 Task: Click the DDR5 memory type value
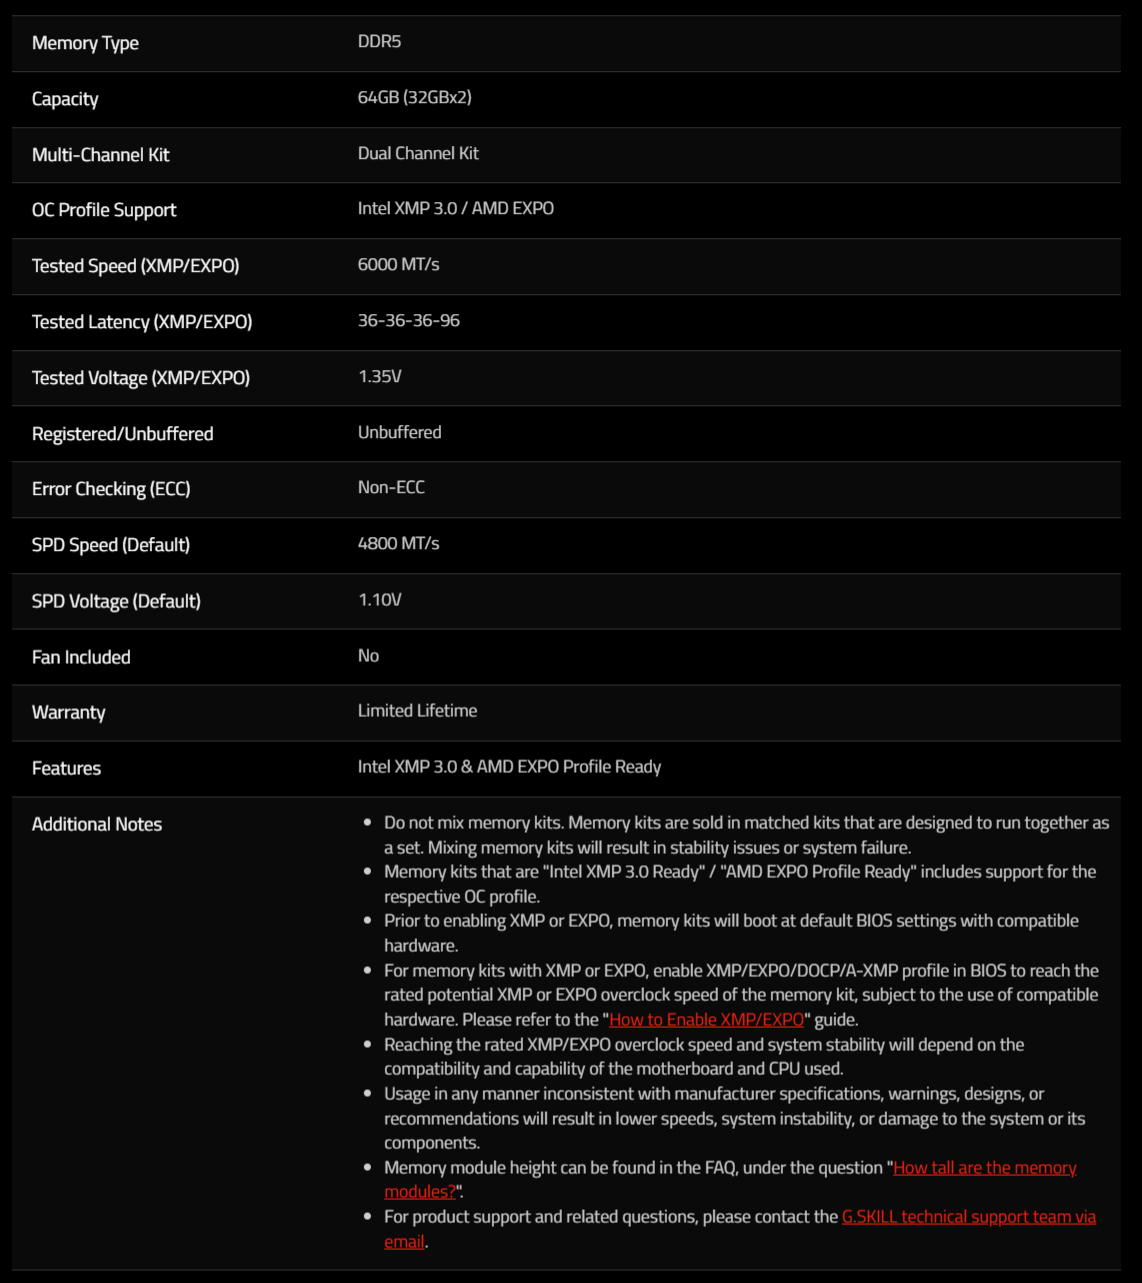[379, 41]
